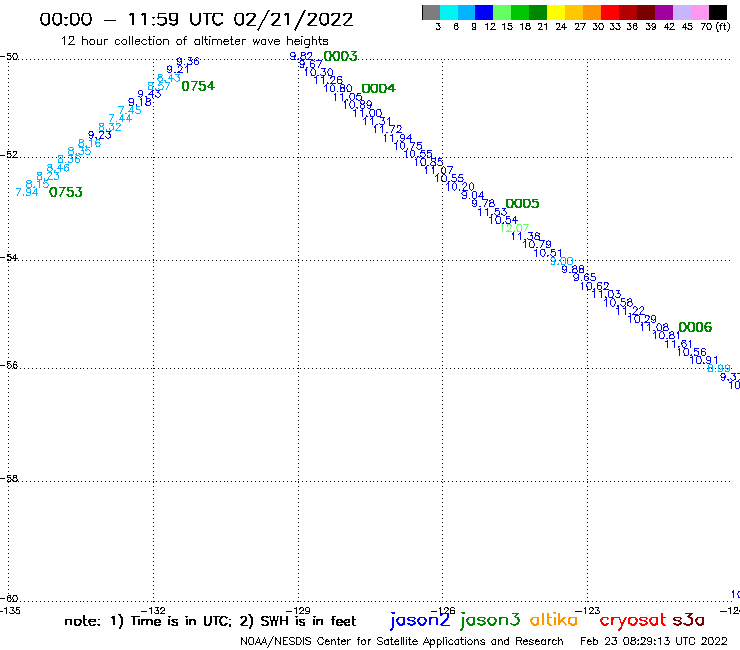
Task: Click the 11.94 wave height value
Action: coord(397,138)
